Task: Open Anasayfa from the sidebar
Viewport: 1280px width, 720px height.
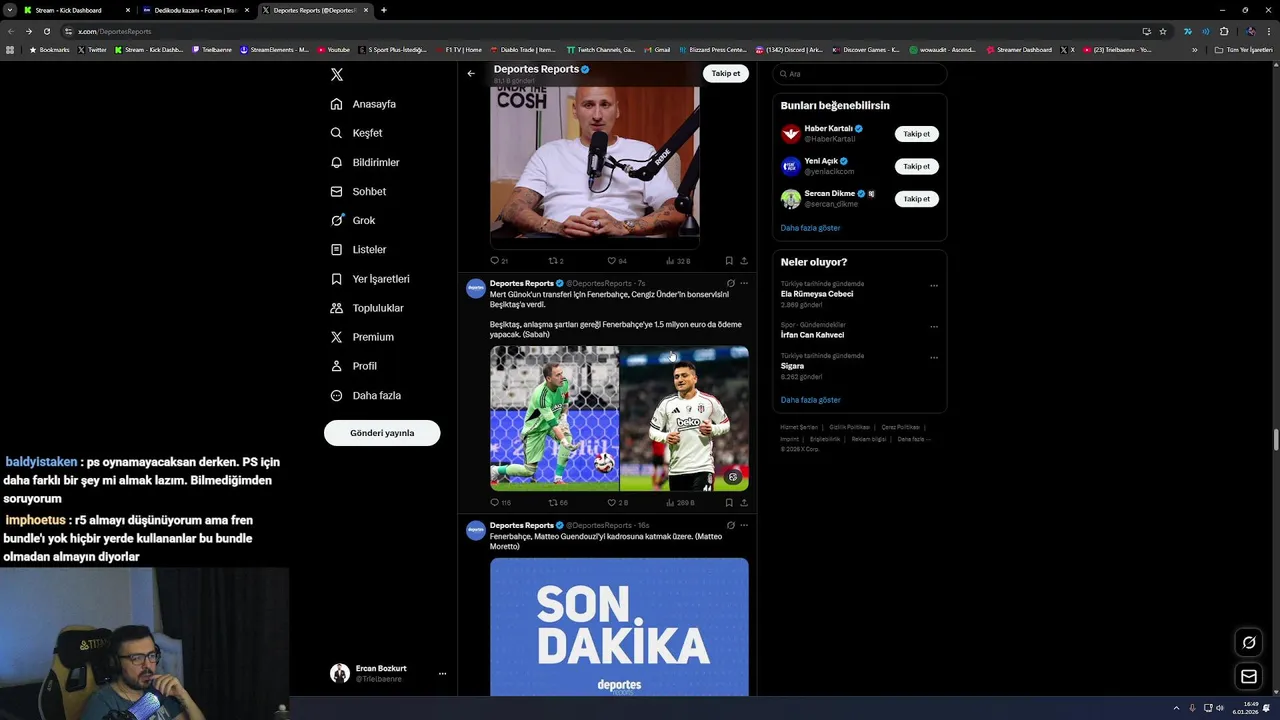Action: (363, 104)
